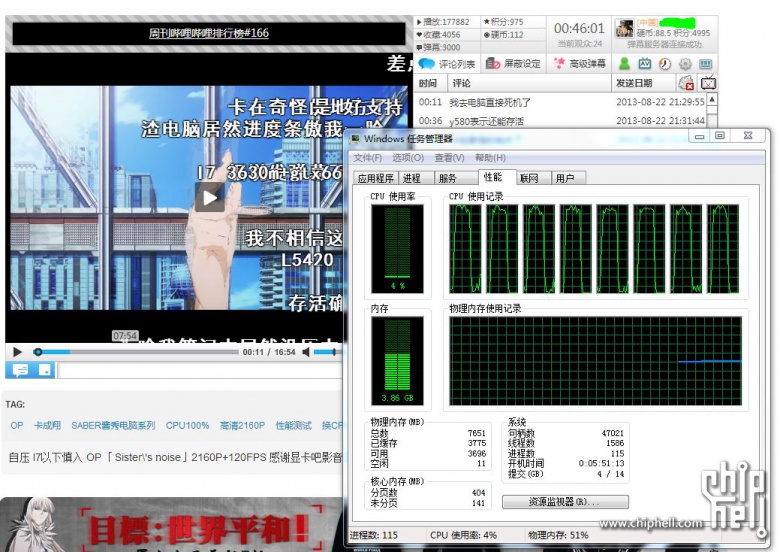780x552 pixels.
Task: Open the 评论列表 comment list tab
Action: click(447, 64)
